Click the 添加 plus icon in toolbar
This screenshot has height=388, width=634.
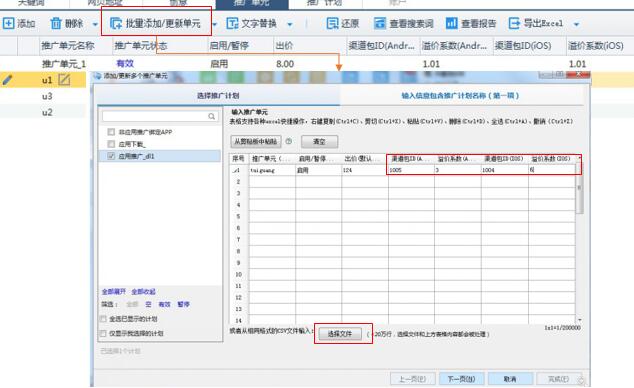8,23
